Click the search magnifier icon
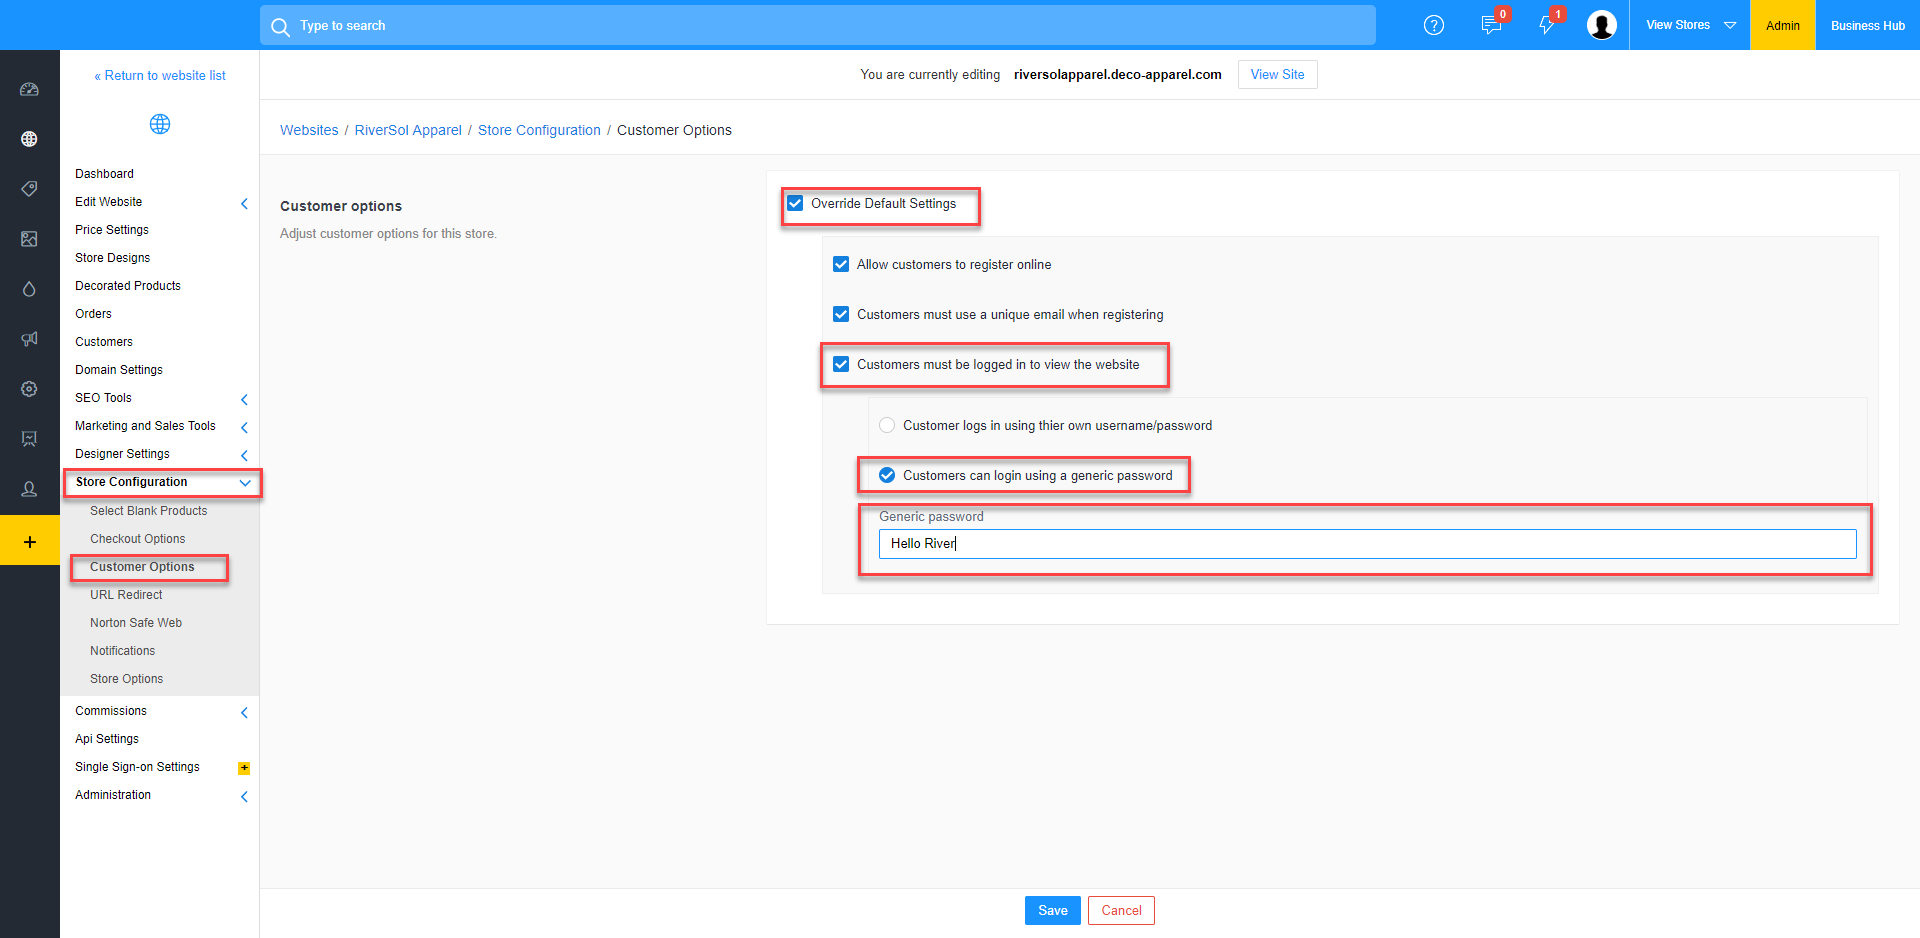The height and width of the screenshot is (938, 1920). tap(280, 26)
